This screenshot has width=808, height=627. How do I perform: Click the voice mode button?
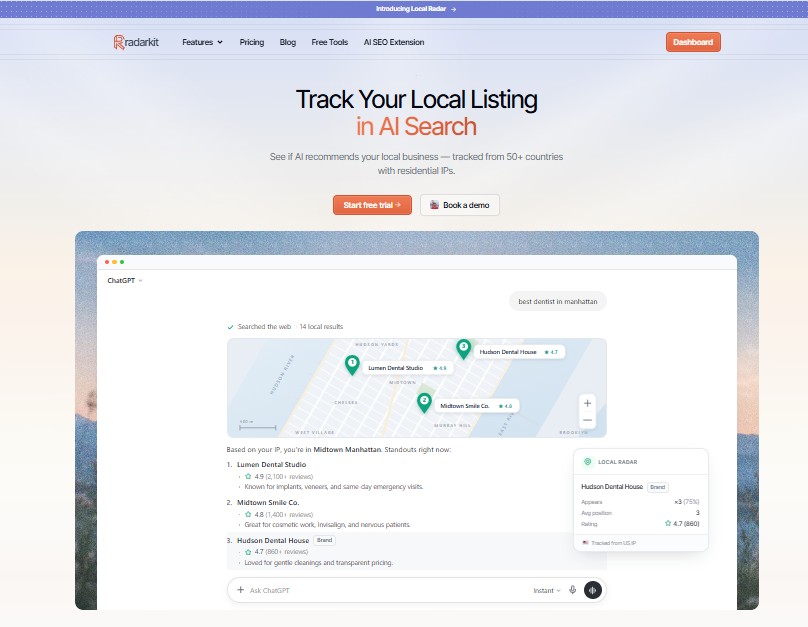click(593, 590)
